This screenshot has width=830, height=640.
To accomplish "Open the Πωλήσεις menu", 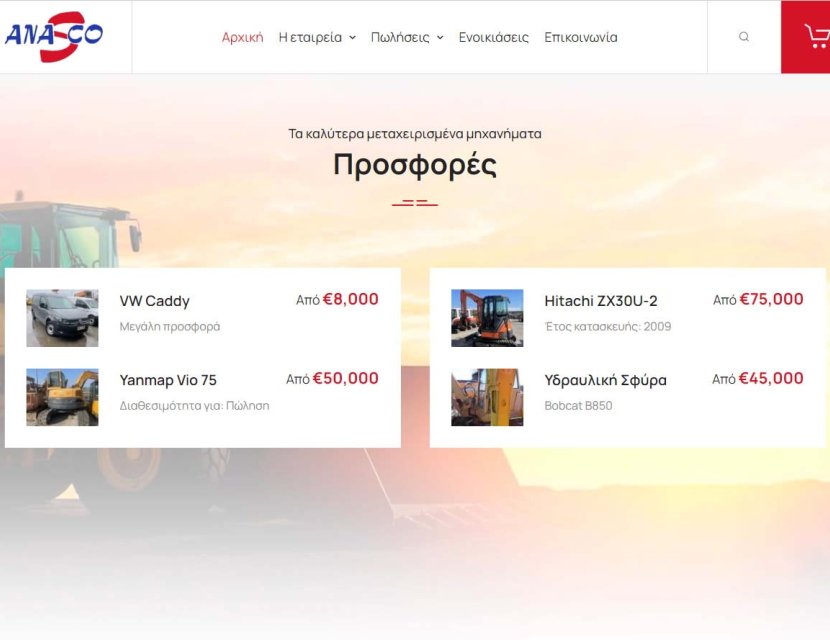I will [400, 37].
